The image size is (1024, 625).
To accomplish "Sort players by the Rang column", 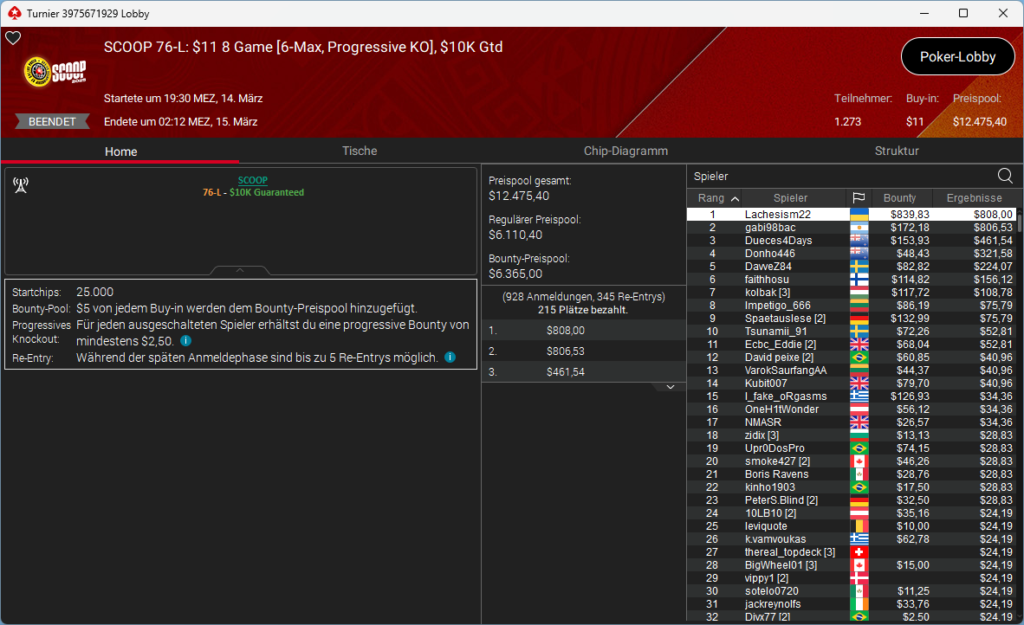I will coord(718,198).
